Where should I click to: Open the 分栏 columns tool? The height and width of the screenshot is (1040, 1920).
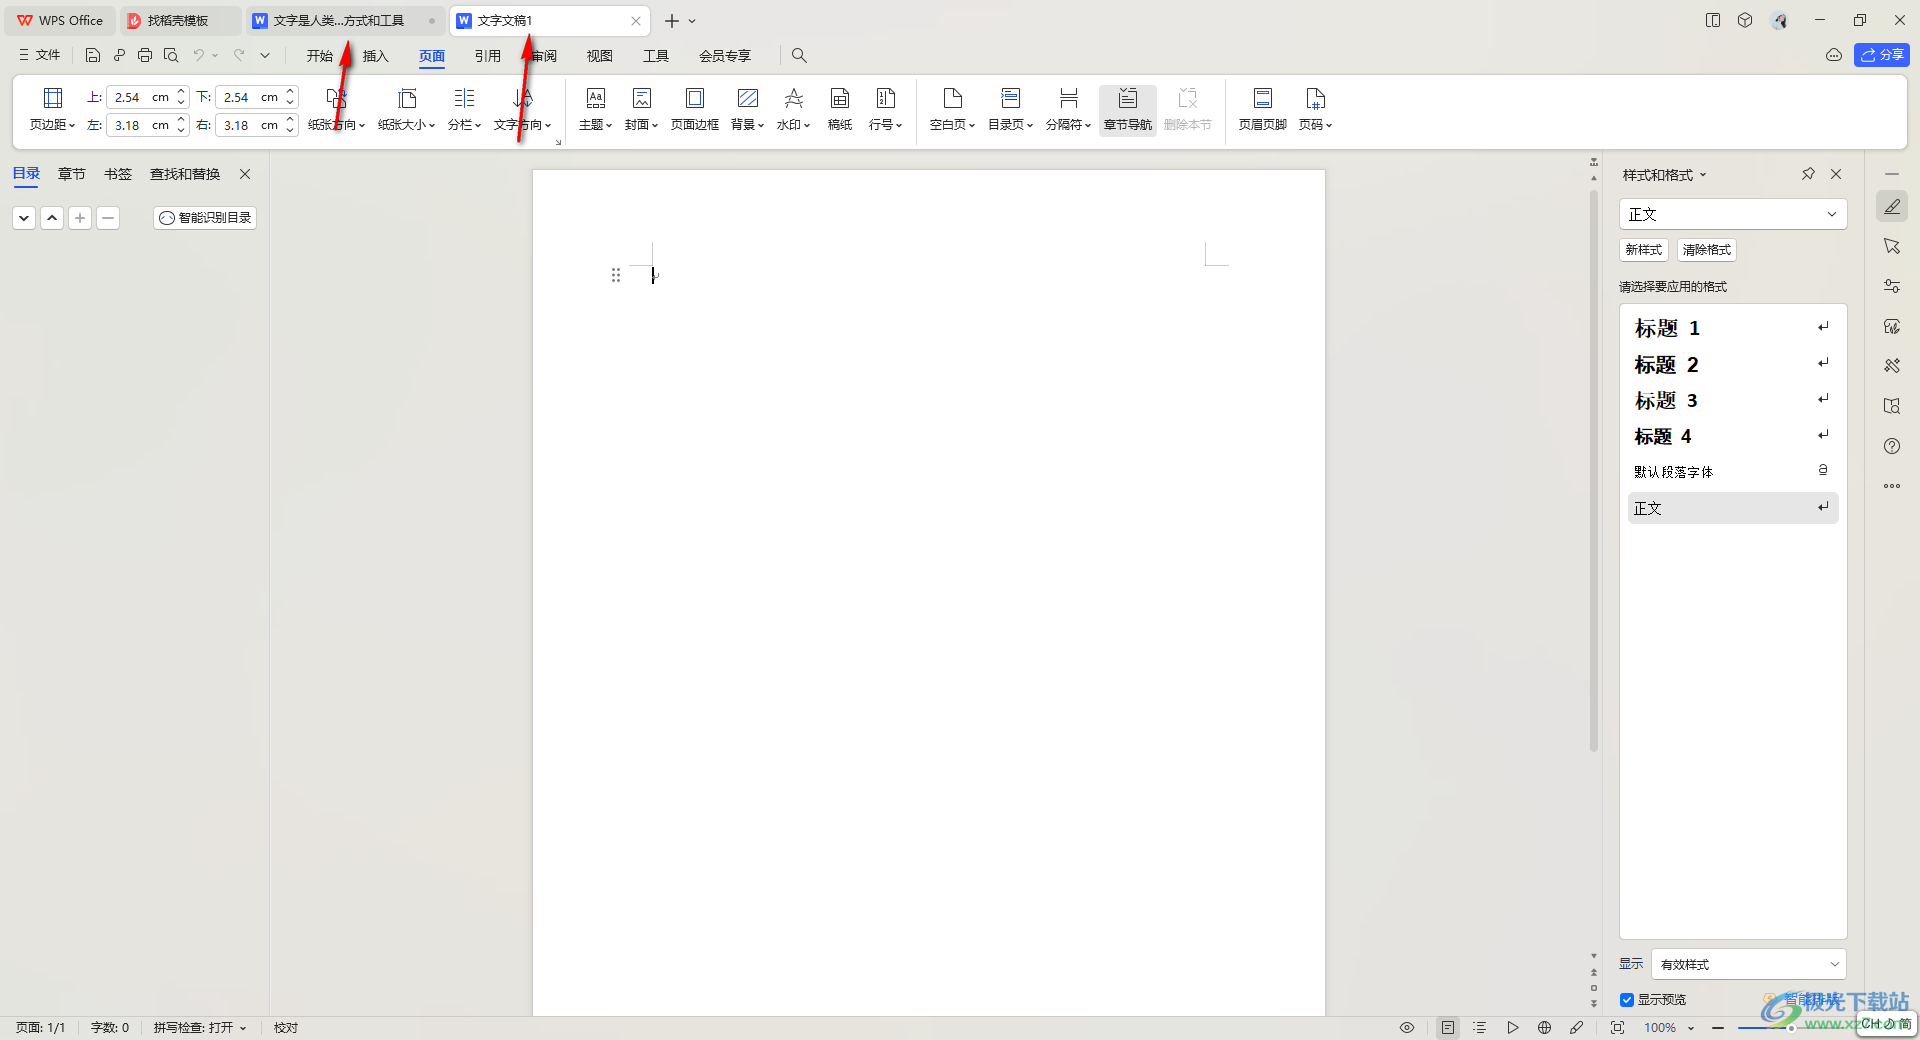coord(465,110)
